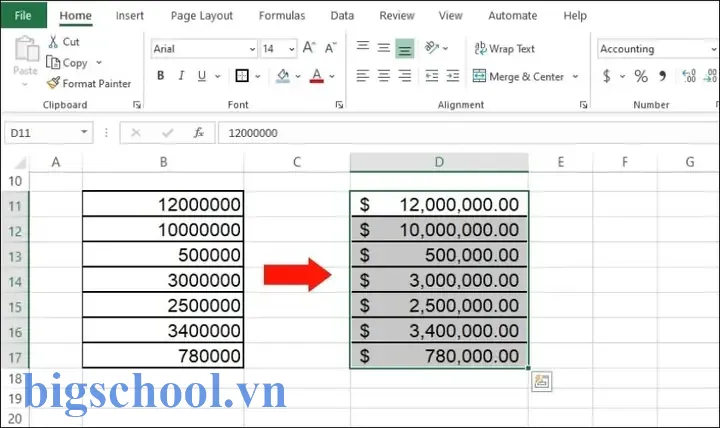Expand the Paste options arrow
This screenshot has width=720, height=428.
pos(25,84)
